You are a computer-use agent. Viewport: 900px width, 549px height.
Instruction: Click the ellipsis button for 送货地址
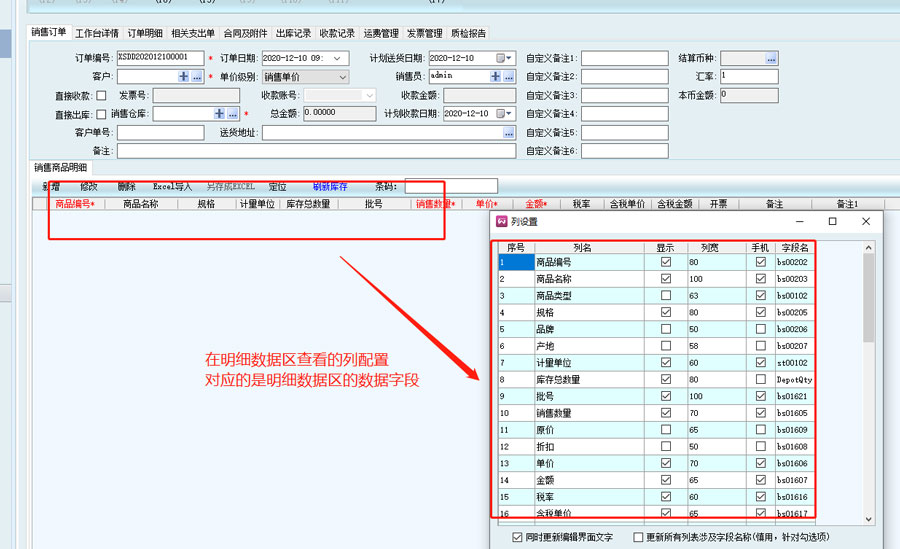(508, 133)
